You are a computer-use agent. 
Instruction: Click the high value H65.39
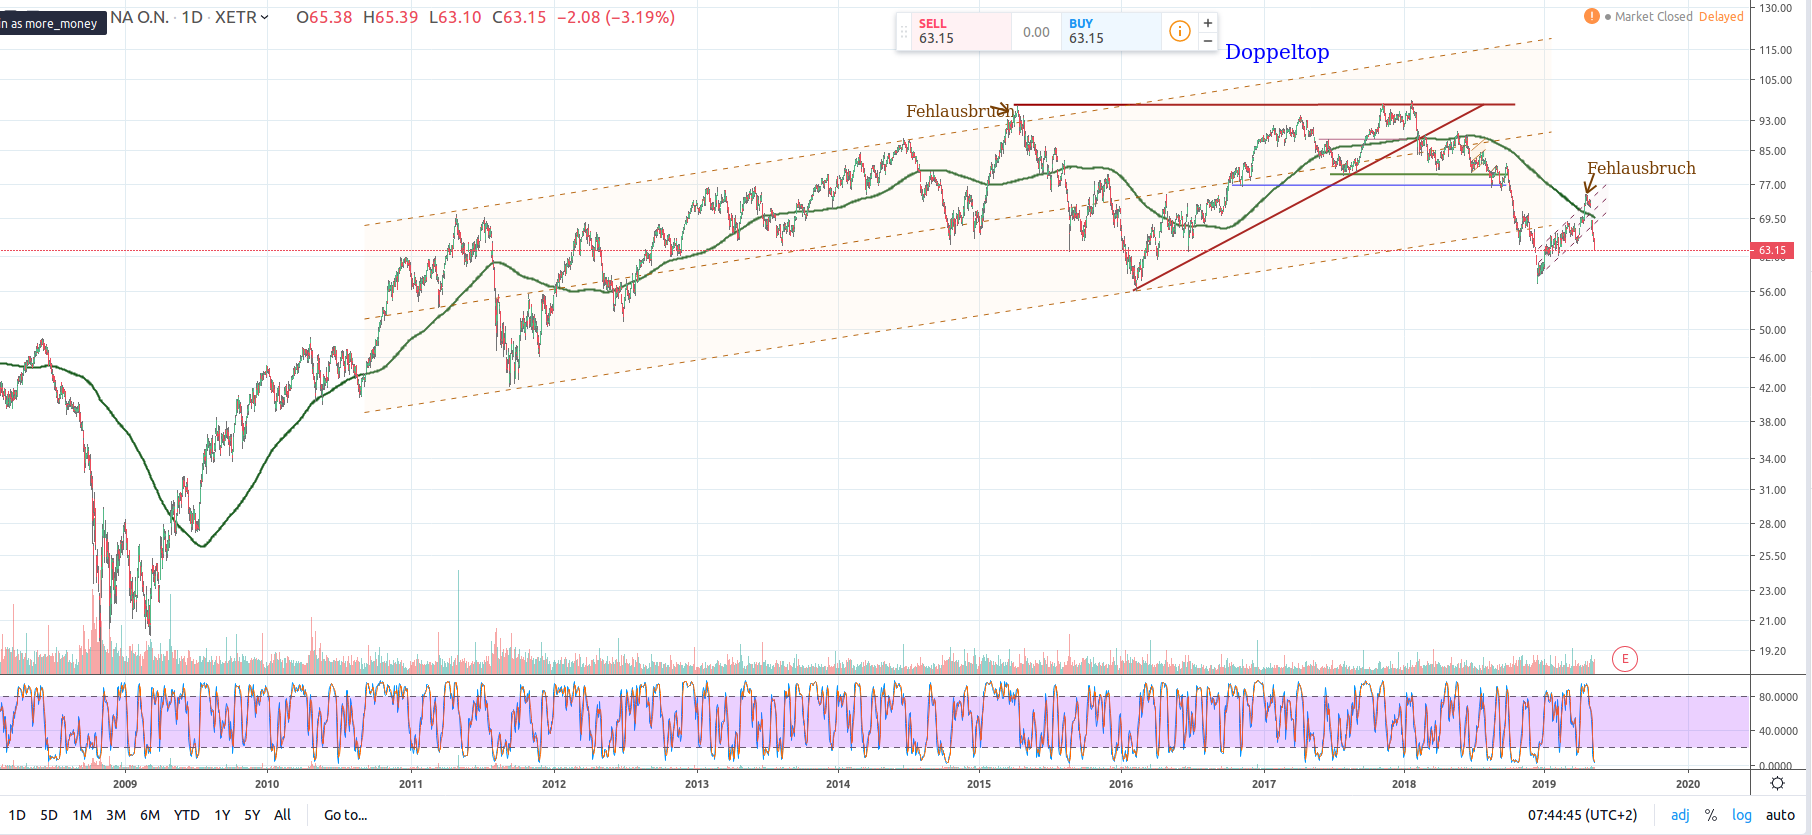tap(390, 17)
